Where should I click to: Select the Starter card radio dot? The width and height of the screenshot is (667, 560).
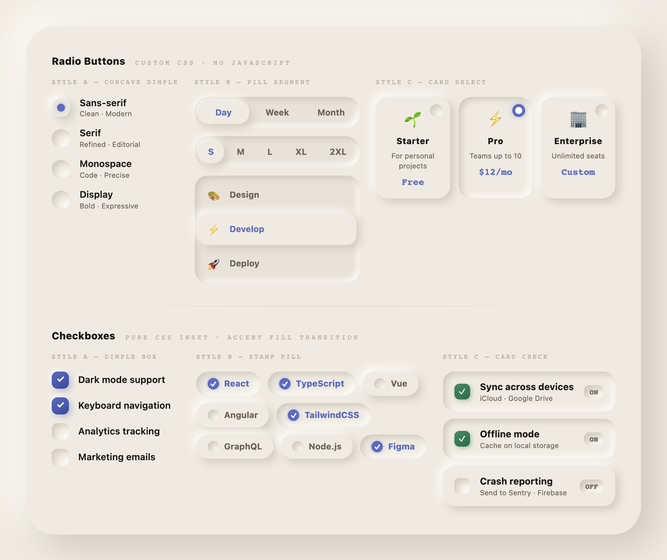click(x=436, y=111)
